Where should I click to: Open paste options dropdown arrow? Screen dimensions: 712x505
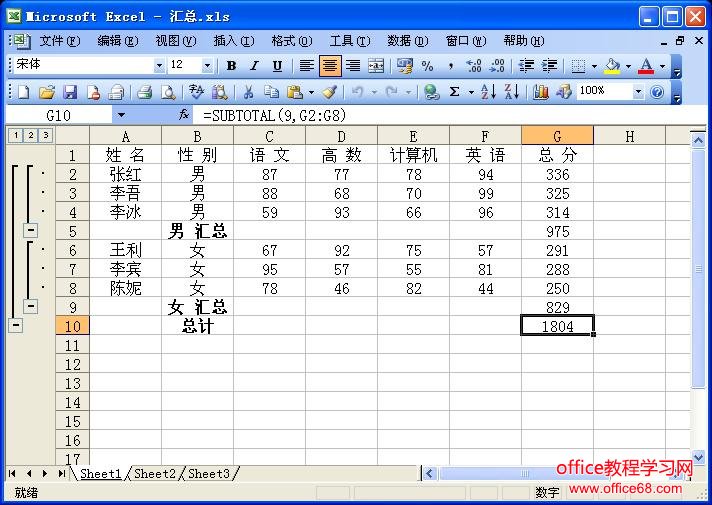pos(311,92)
